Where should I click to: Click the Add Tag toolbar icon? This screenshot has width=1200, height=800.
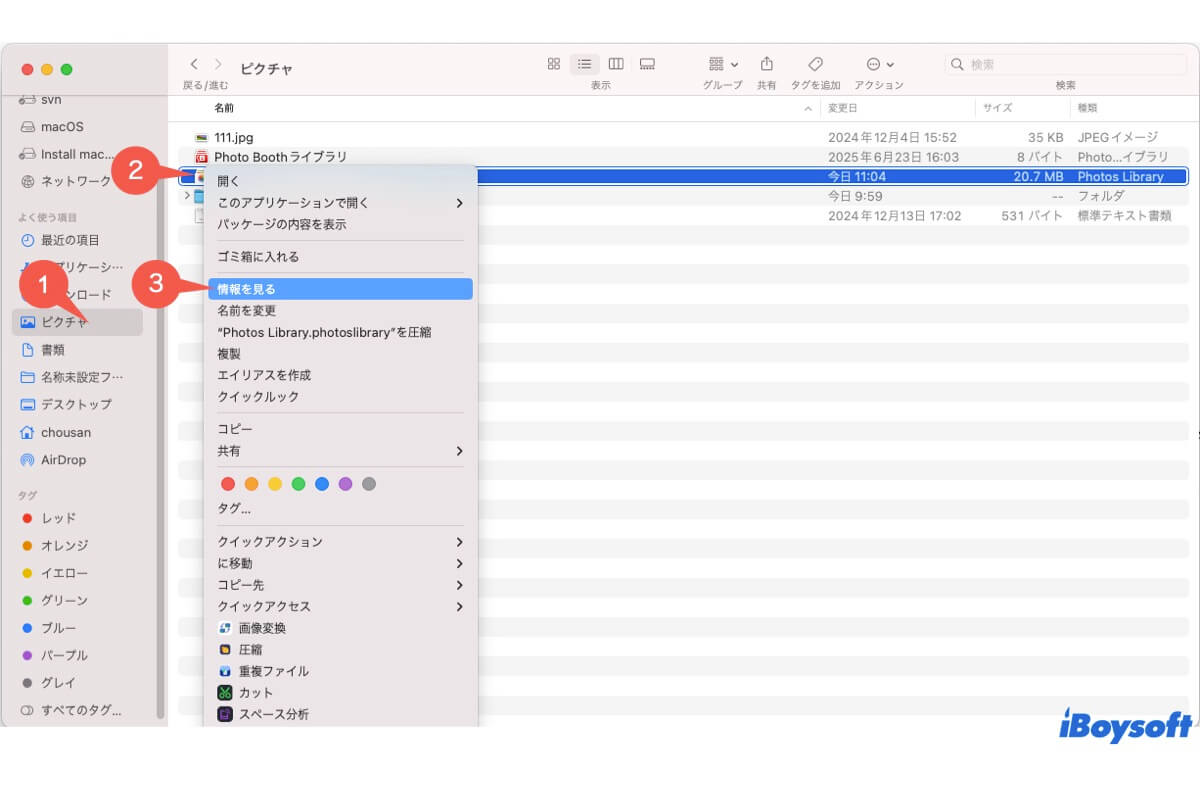pyautogui.click(x=815, y=64)
